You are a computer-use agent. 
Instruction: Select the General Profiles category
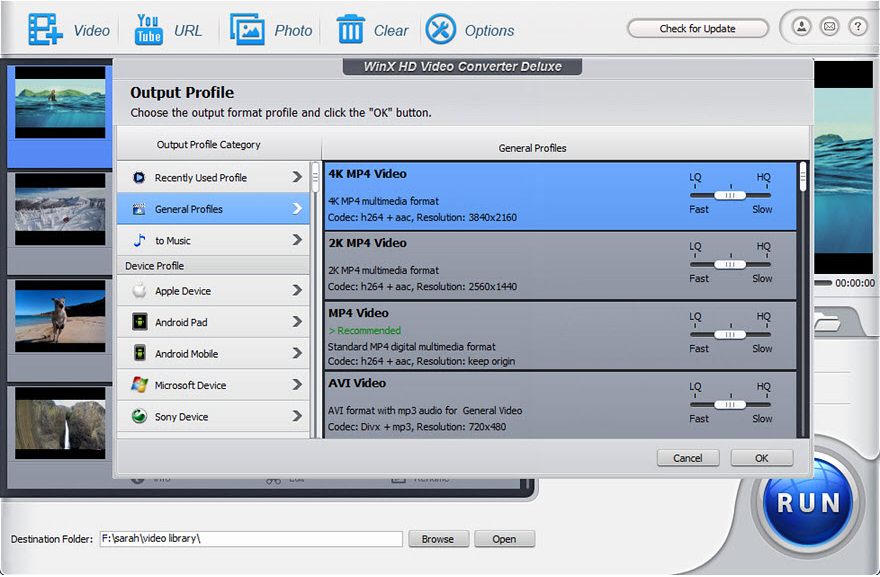click(213, 209)
